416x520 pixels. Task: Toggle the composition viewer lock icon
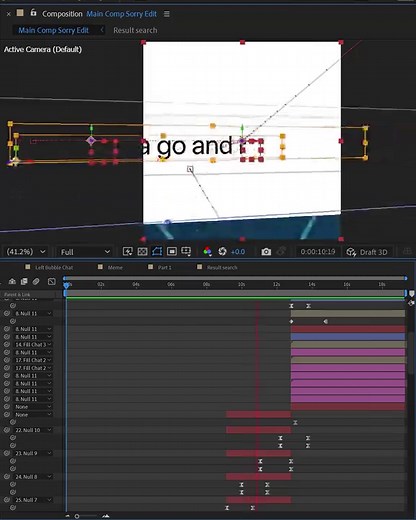pos(33,13)
